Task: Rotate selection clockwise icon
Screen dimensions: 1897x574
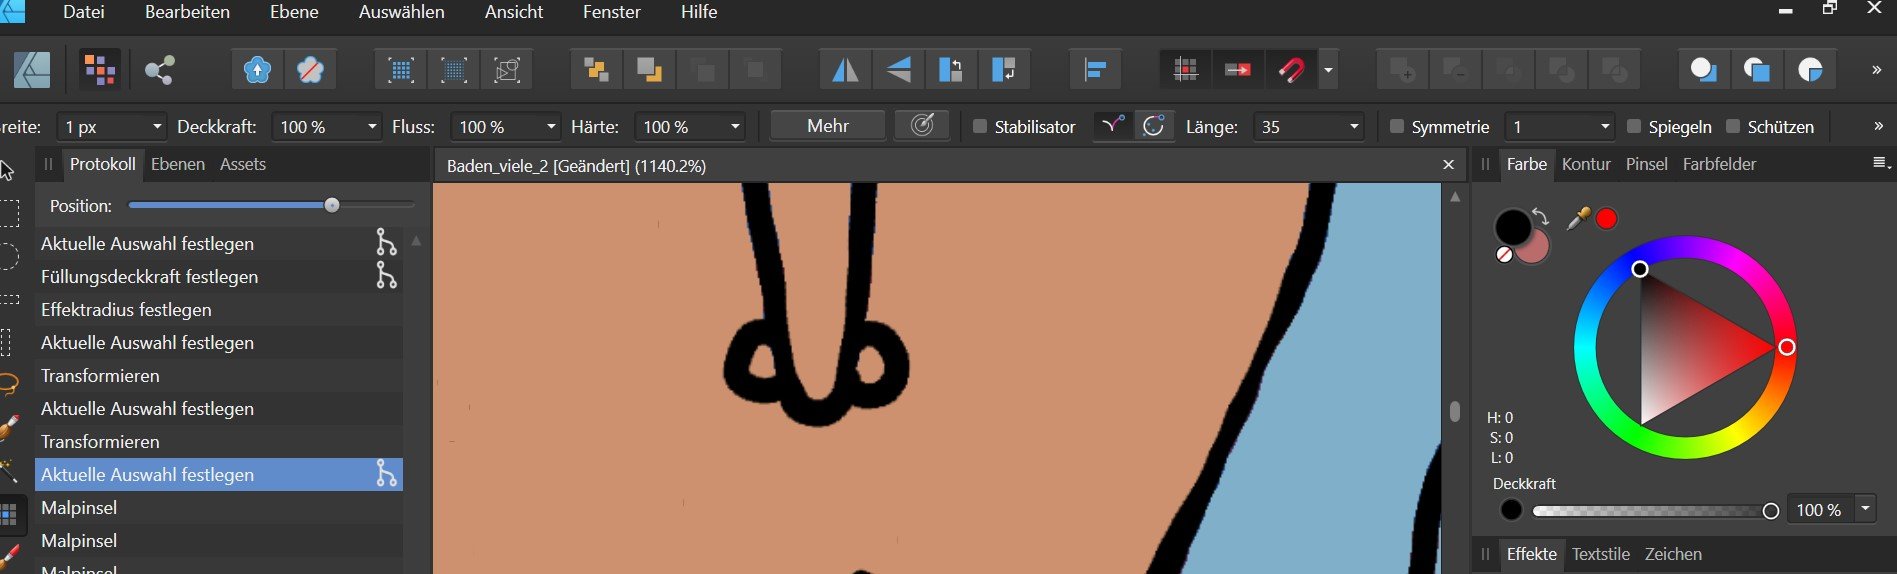Action: pos(1004,70)
